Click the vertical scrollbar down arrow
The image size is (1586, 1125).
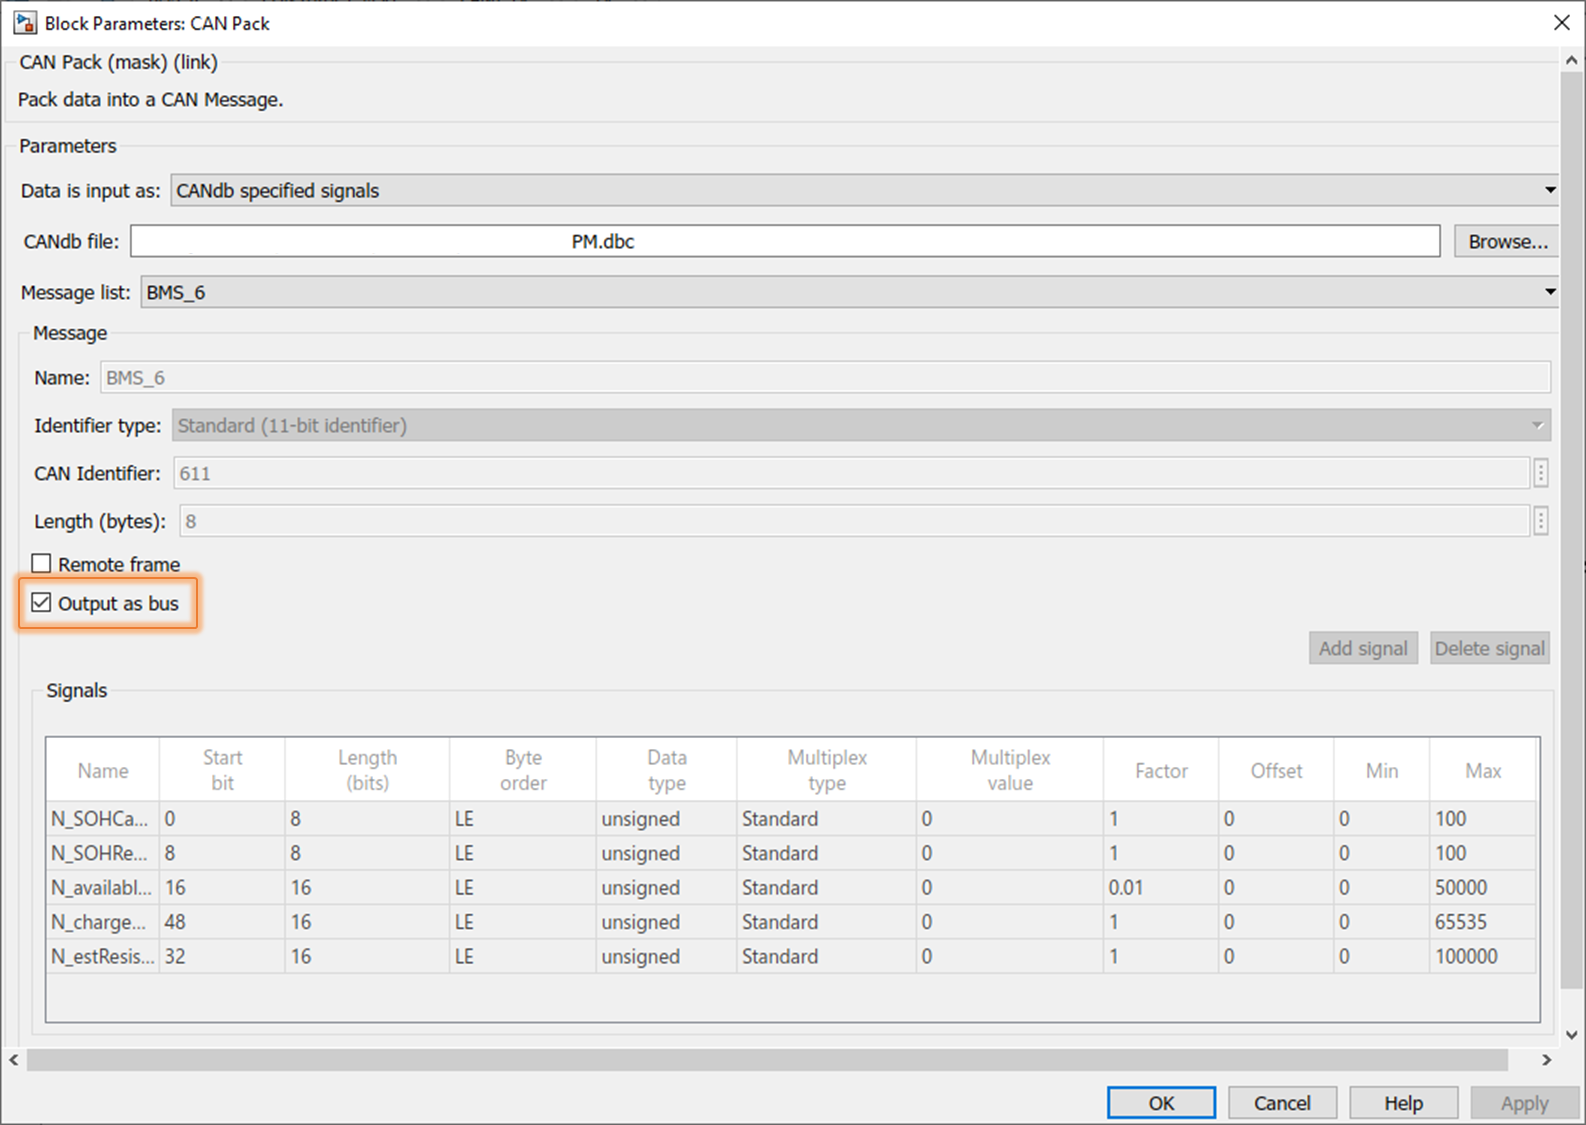click(1572, 1034)
